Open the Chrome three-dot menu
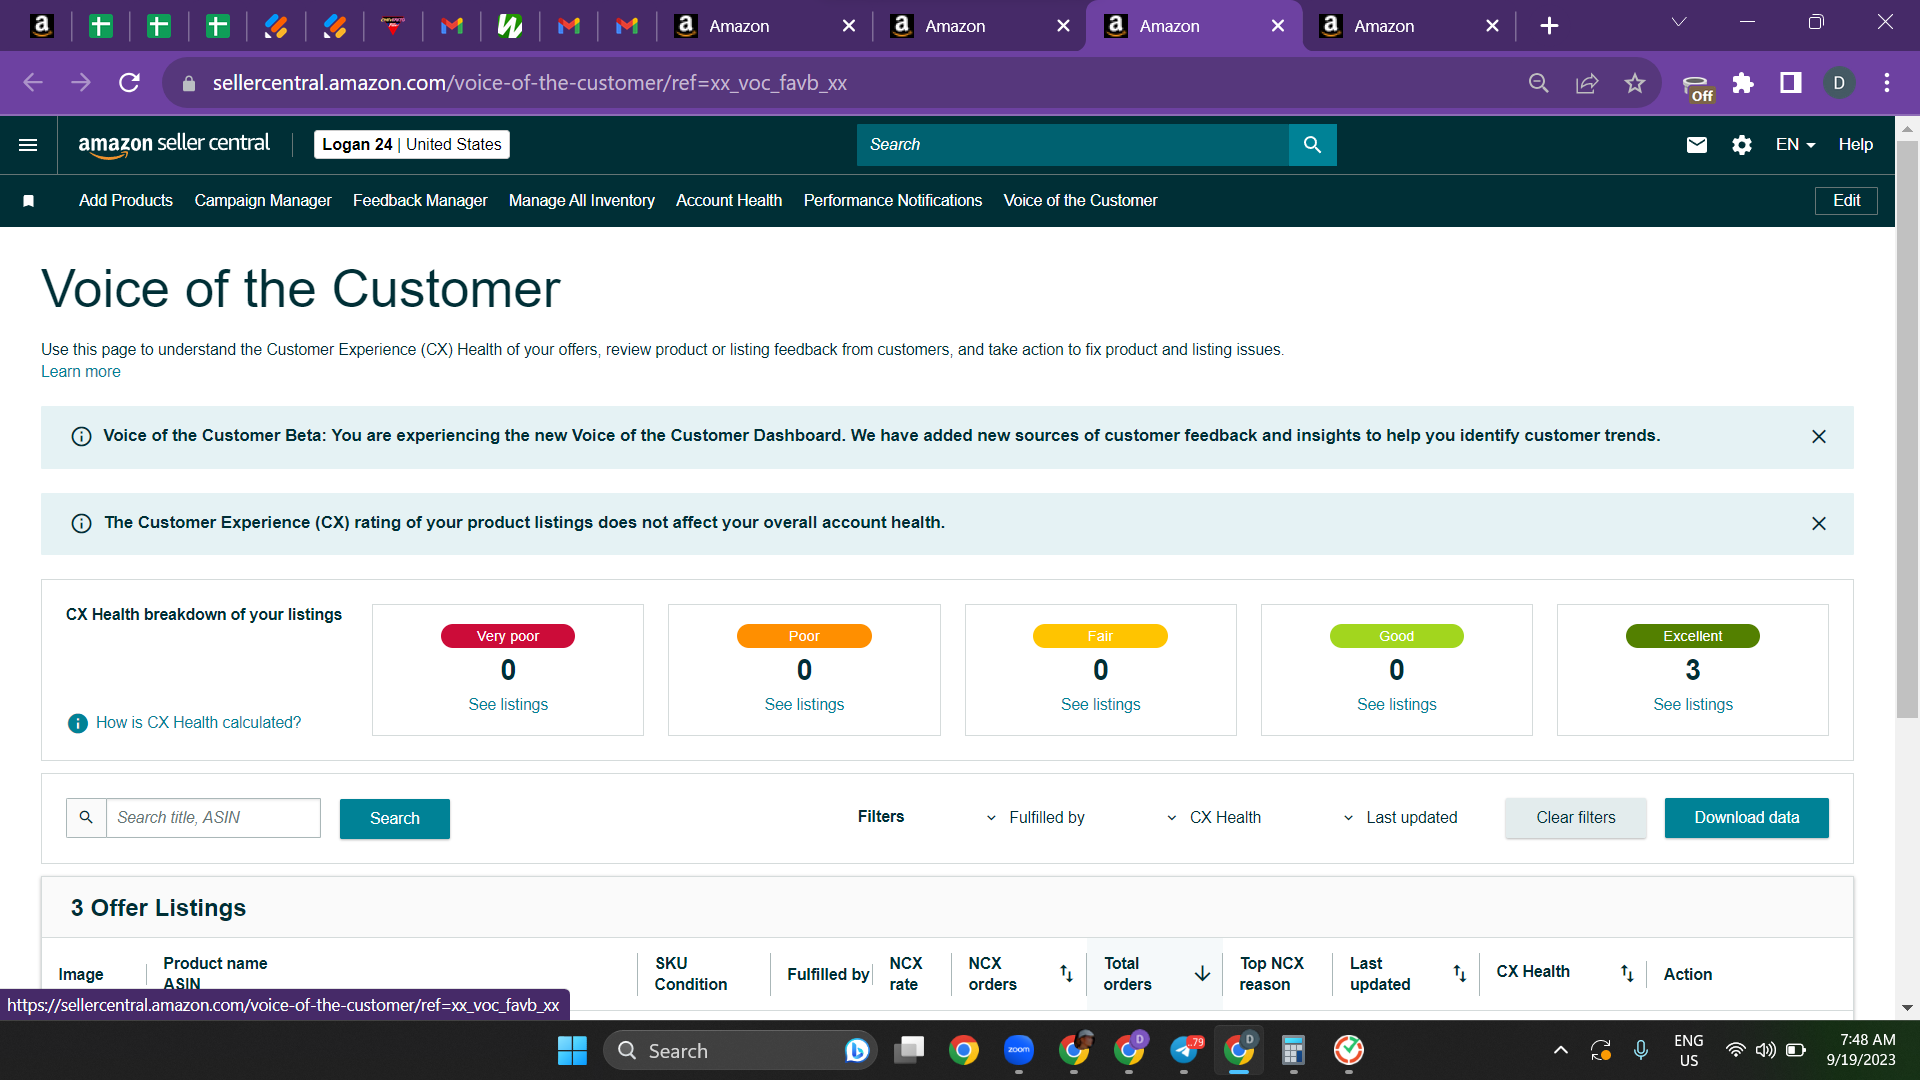 (1887, 83)
